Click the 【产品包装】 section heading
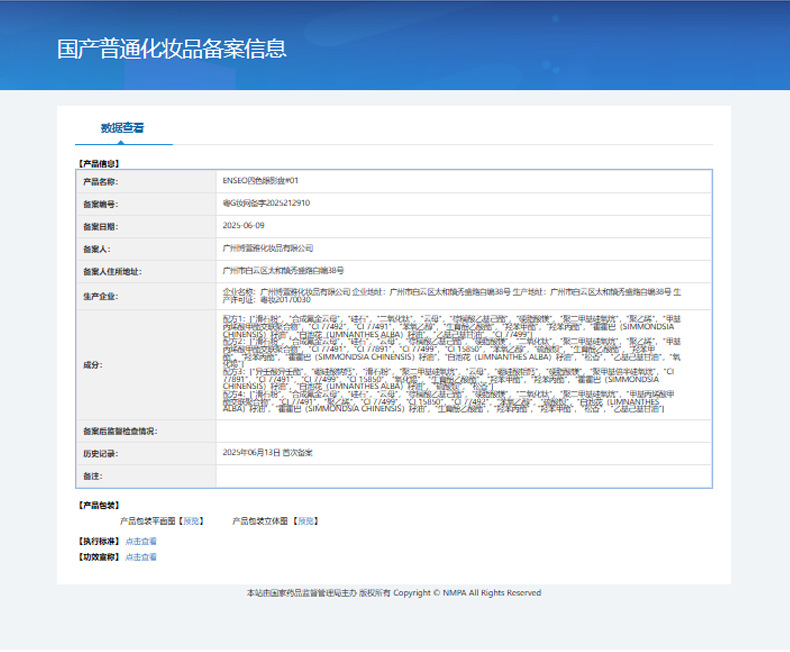The width and height of the screenshot is (790, 652). 99,505
